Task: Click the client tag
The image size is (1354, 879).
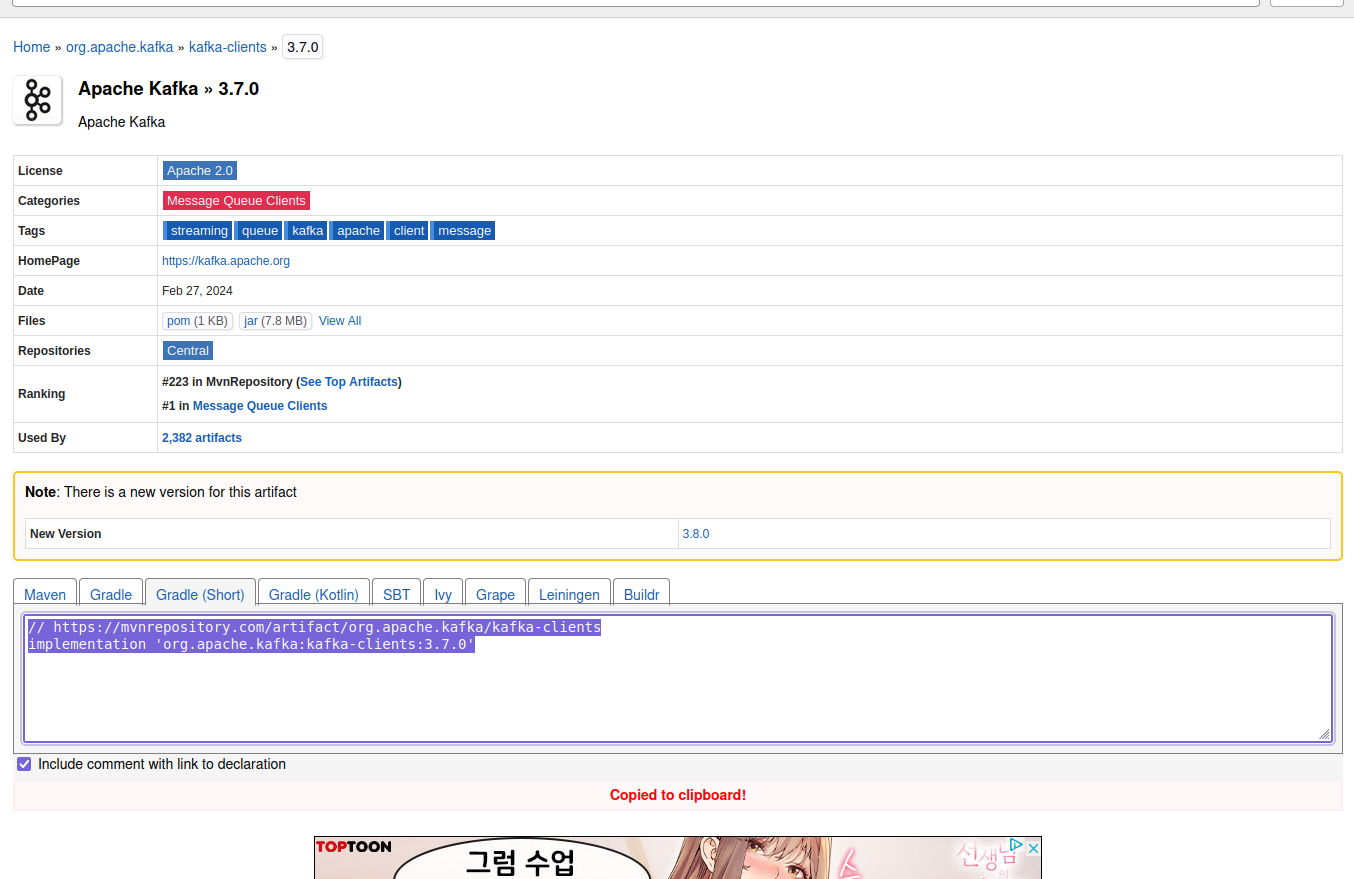Action: click(x=409, y=230)
